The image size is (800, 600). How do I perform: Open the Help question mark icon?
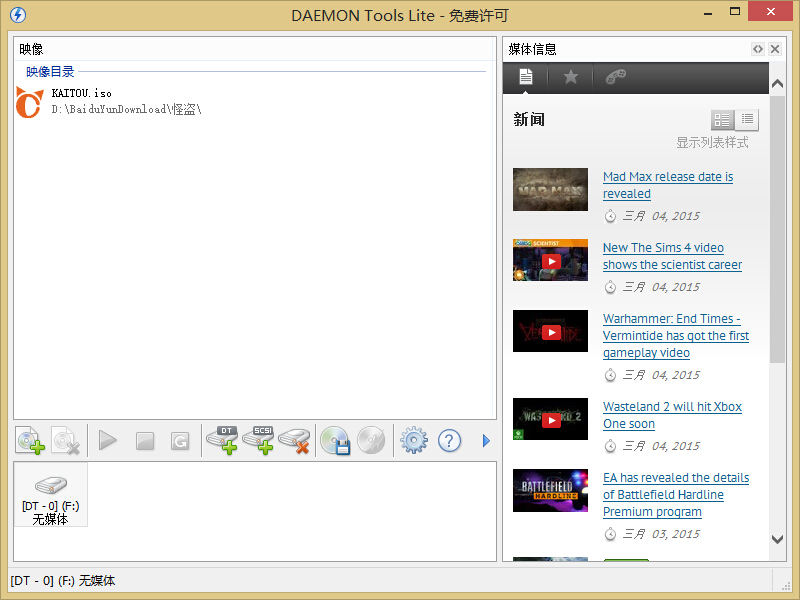point(449,441)
